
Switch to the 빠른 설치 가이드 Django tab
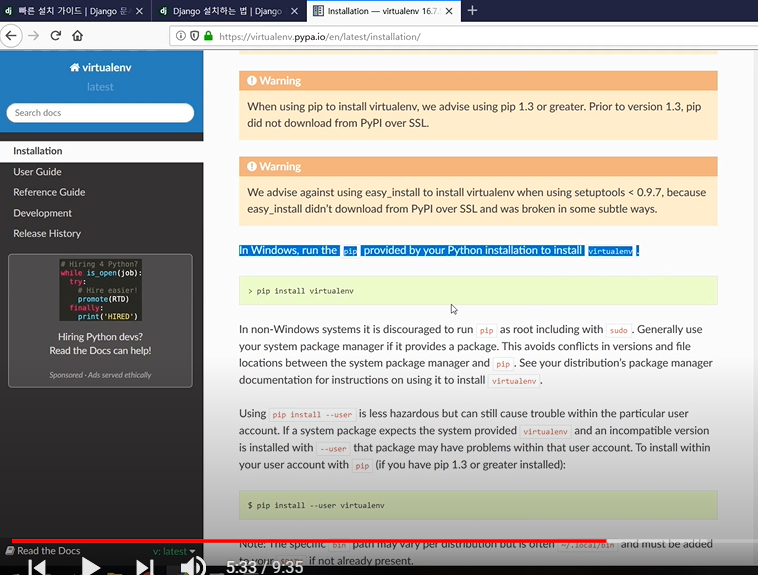coord(75,11)
